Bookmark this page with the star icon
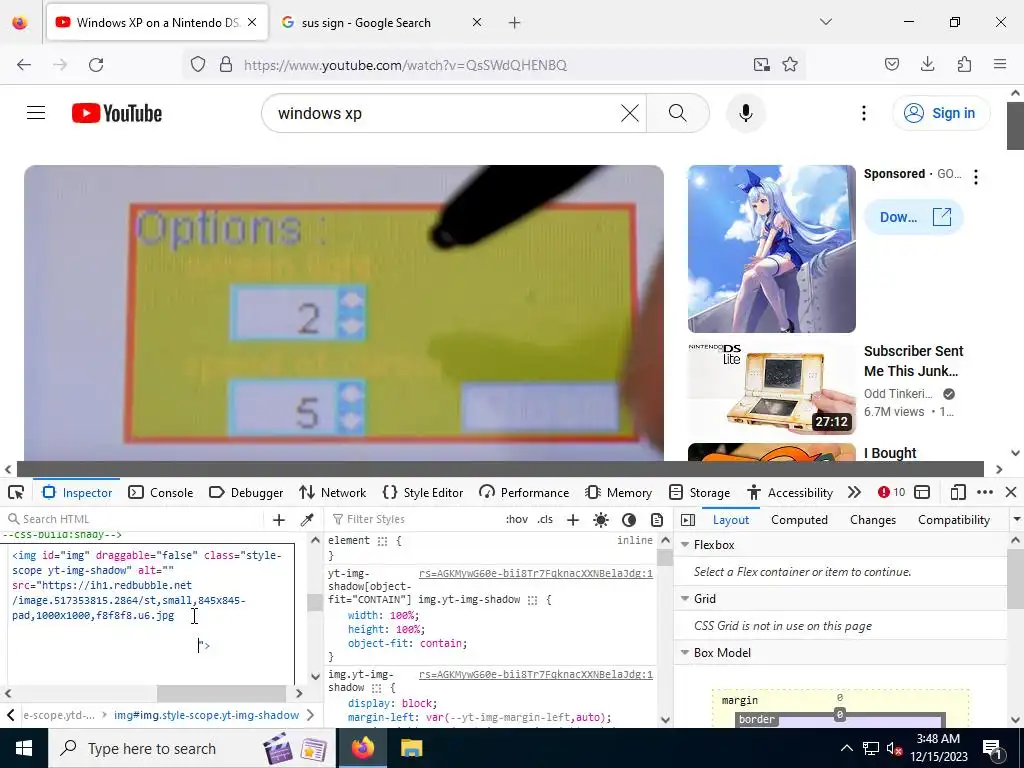This screenshot has height=768, width=1024. (x=790, y=65)
